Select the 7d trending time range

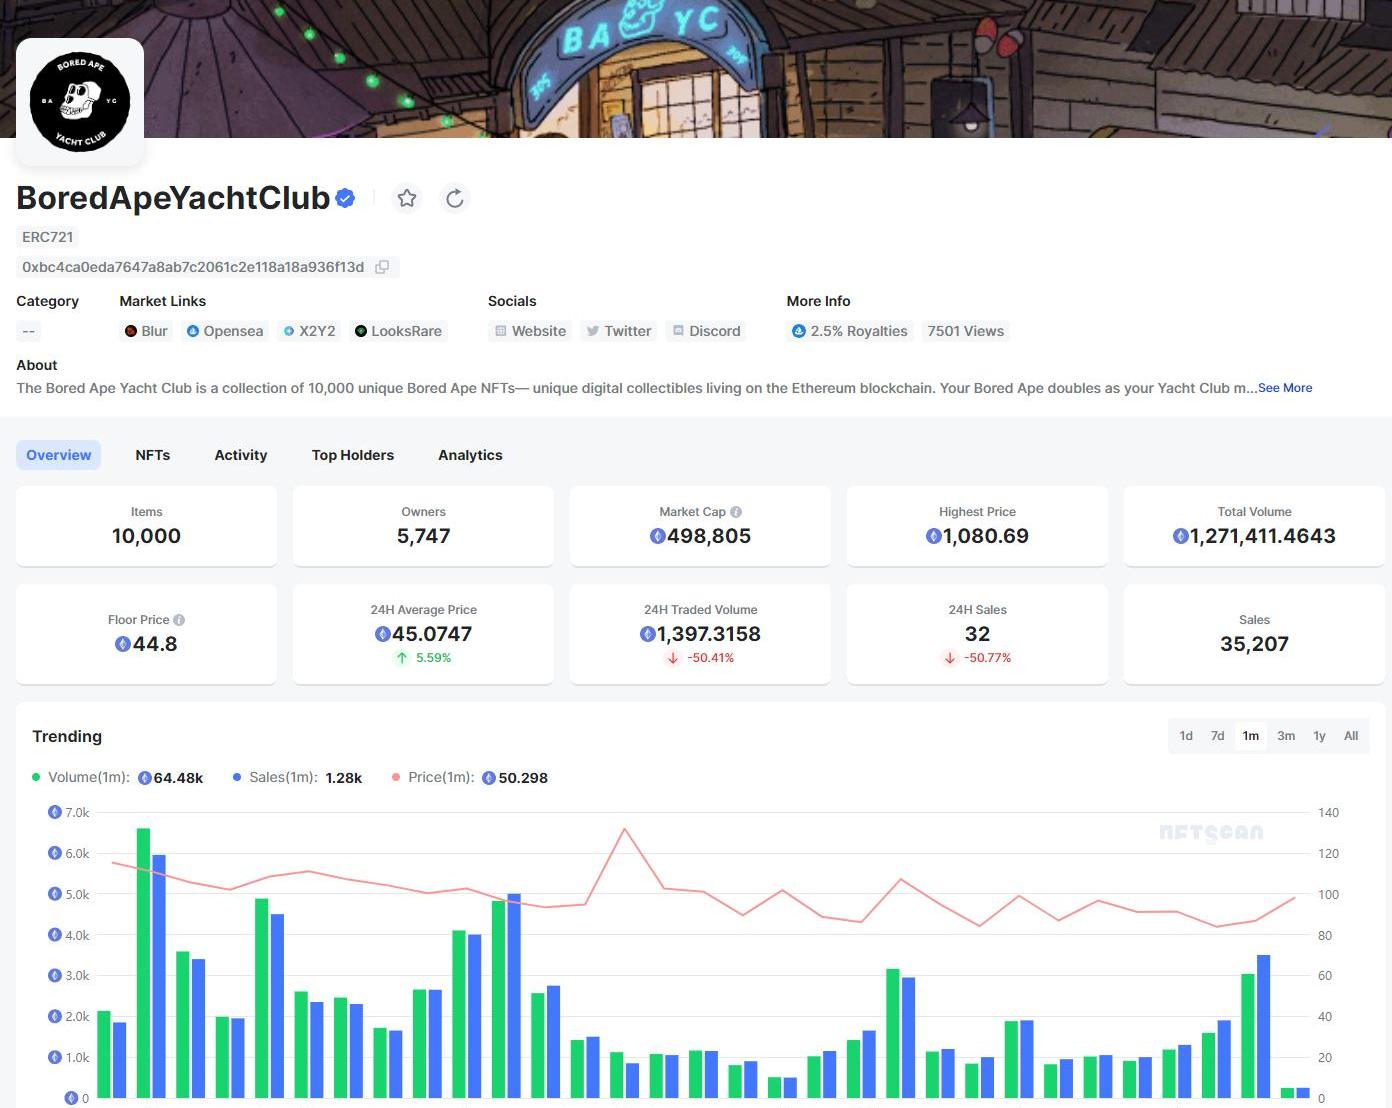click(1217, 736)
